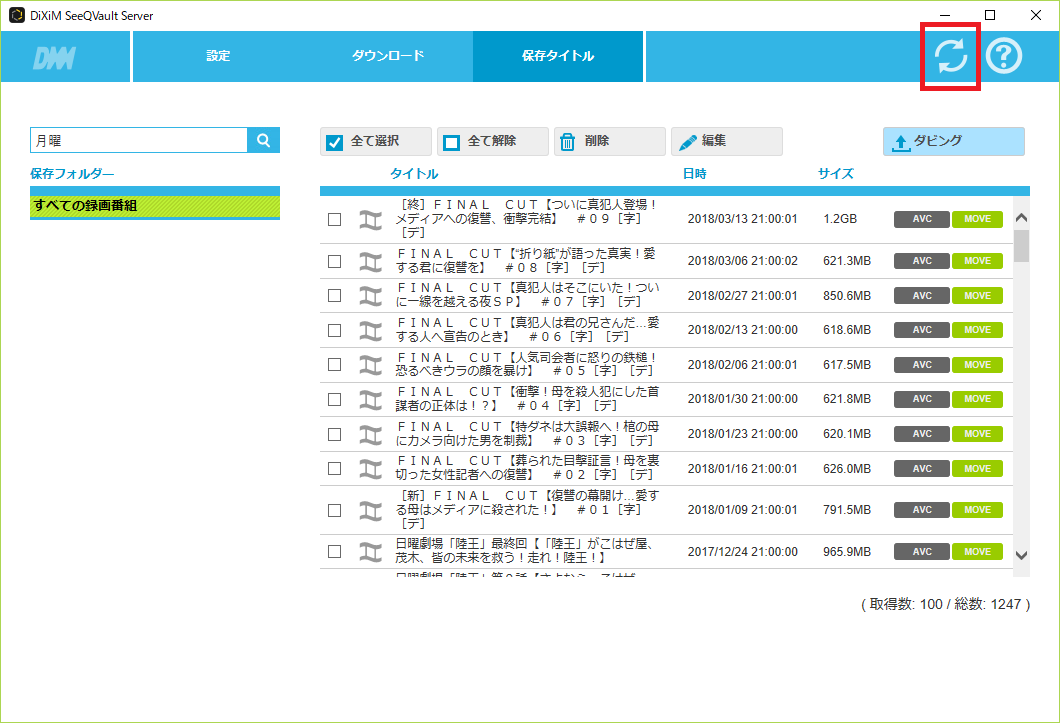Check the checkbox for ＃01 復讐の幕開け episode

pos(334,509)
